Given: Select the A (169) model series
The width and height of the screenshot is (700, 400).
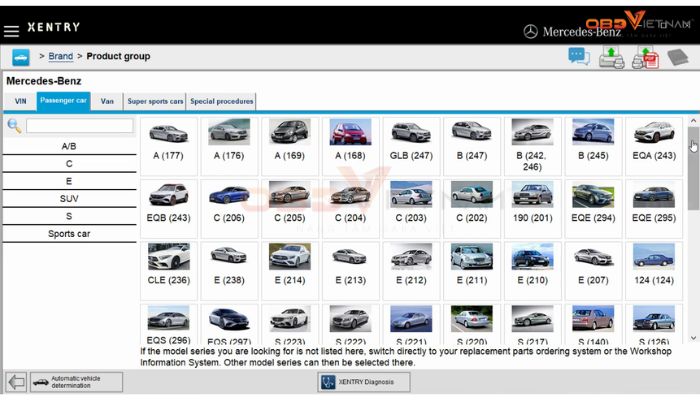Looking at the screenshot, I should click(x=290, y=146).
